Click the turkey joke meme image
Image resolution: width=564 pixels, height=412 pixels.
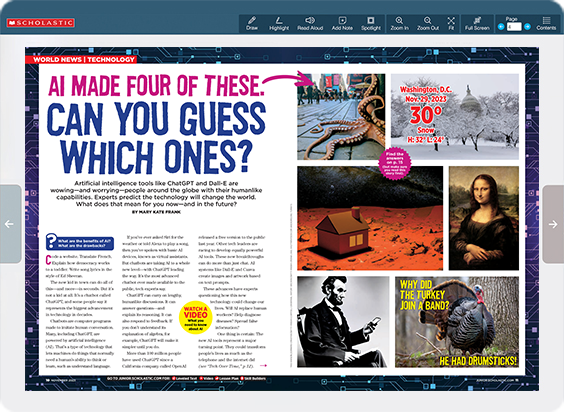[x=457, y=322]
